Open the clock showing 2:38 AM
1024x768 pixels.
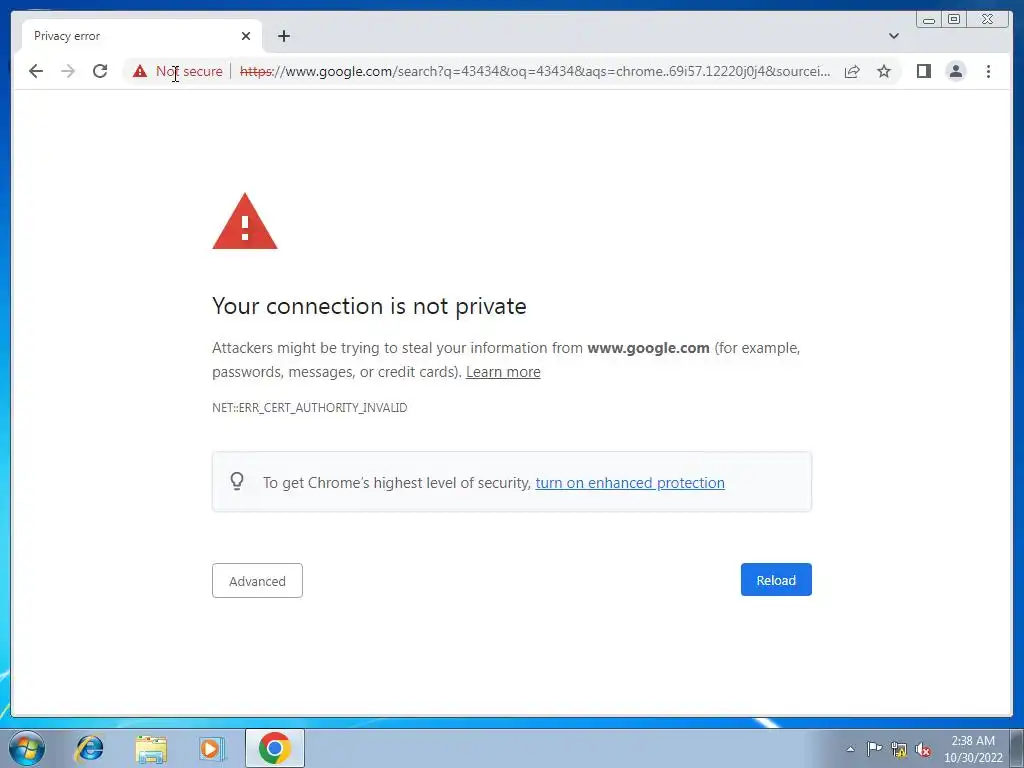972,749
